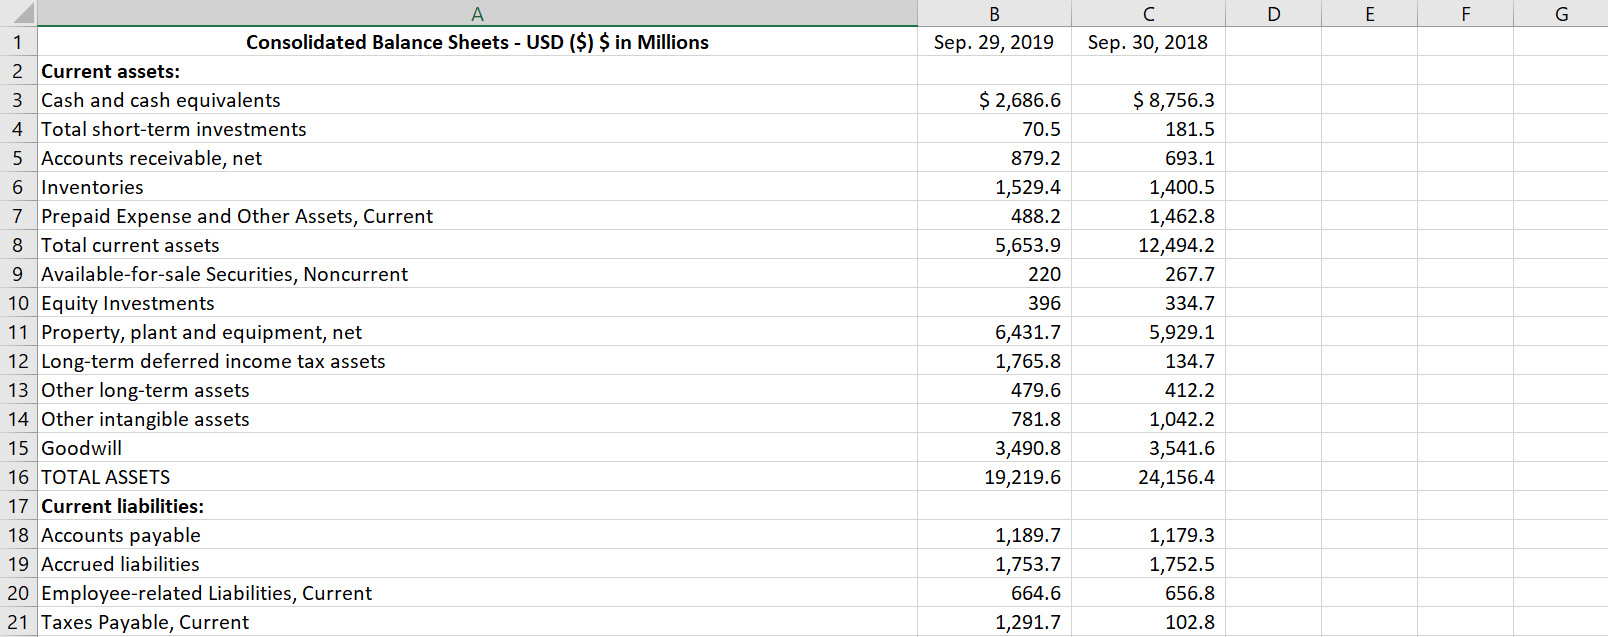Click the Taxes Payable, Current cell
This screenshot has height=637, width=1608.
(478, 622)
